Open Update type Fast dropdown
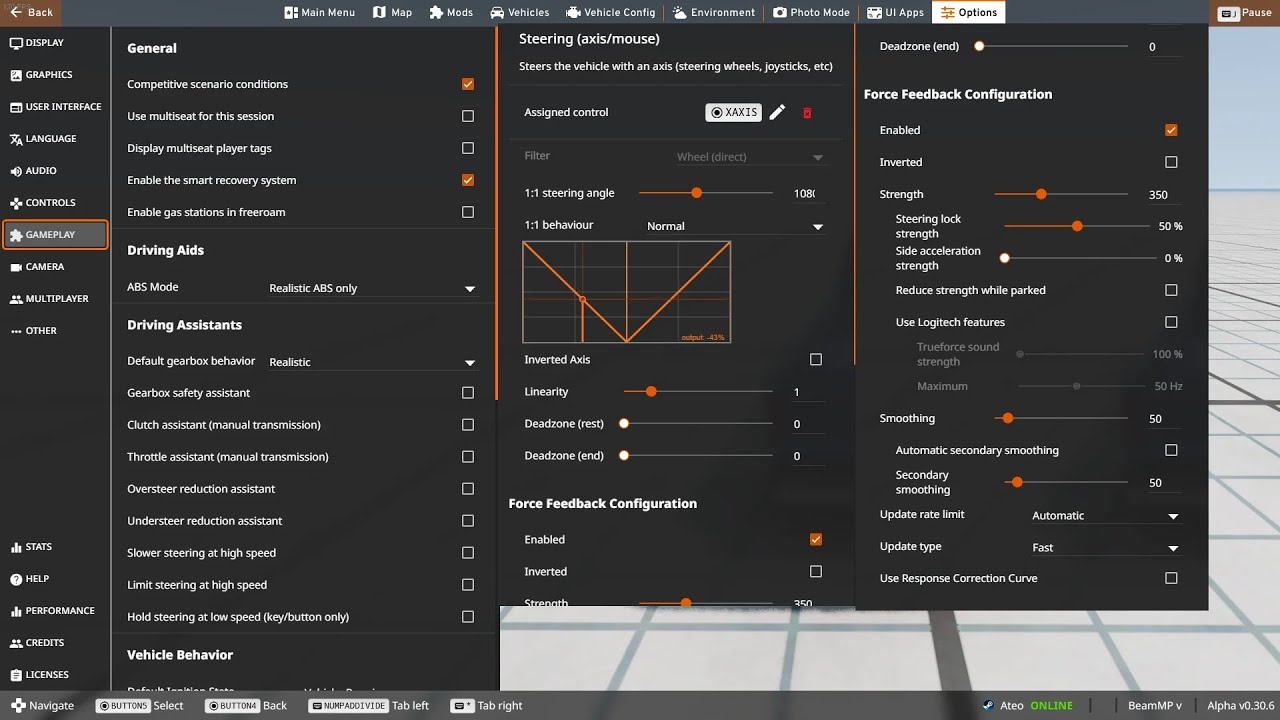The width and height of the screenshot is (1280, 720). click(x=1105, y=548)
